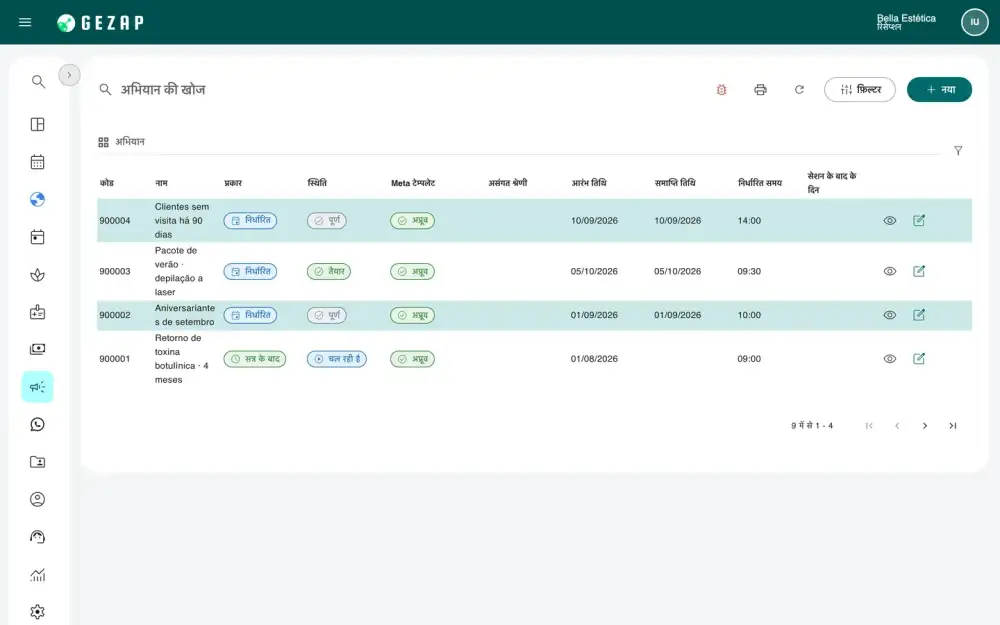Sort by the आरंभ तिथि column header

click(x=589, y=183)
